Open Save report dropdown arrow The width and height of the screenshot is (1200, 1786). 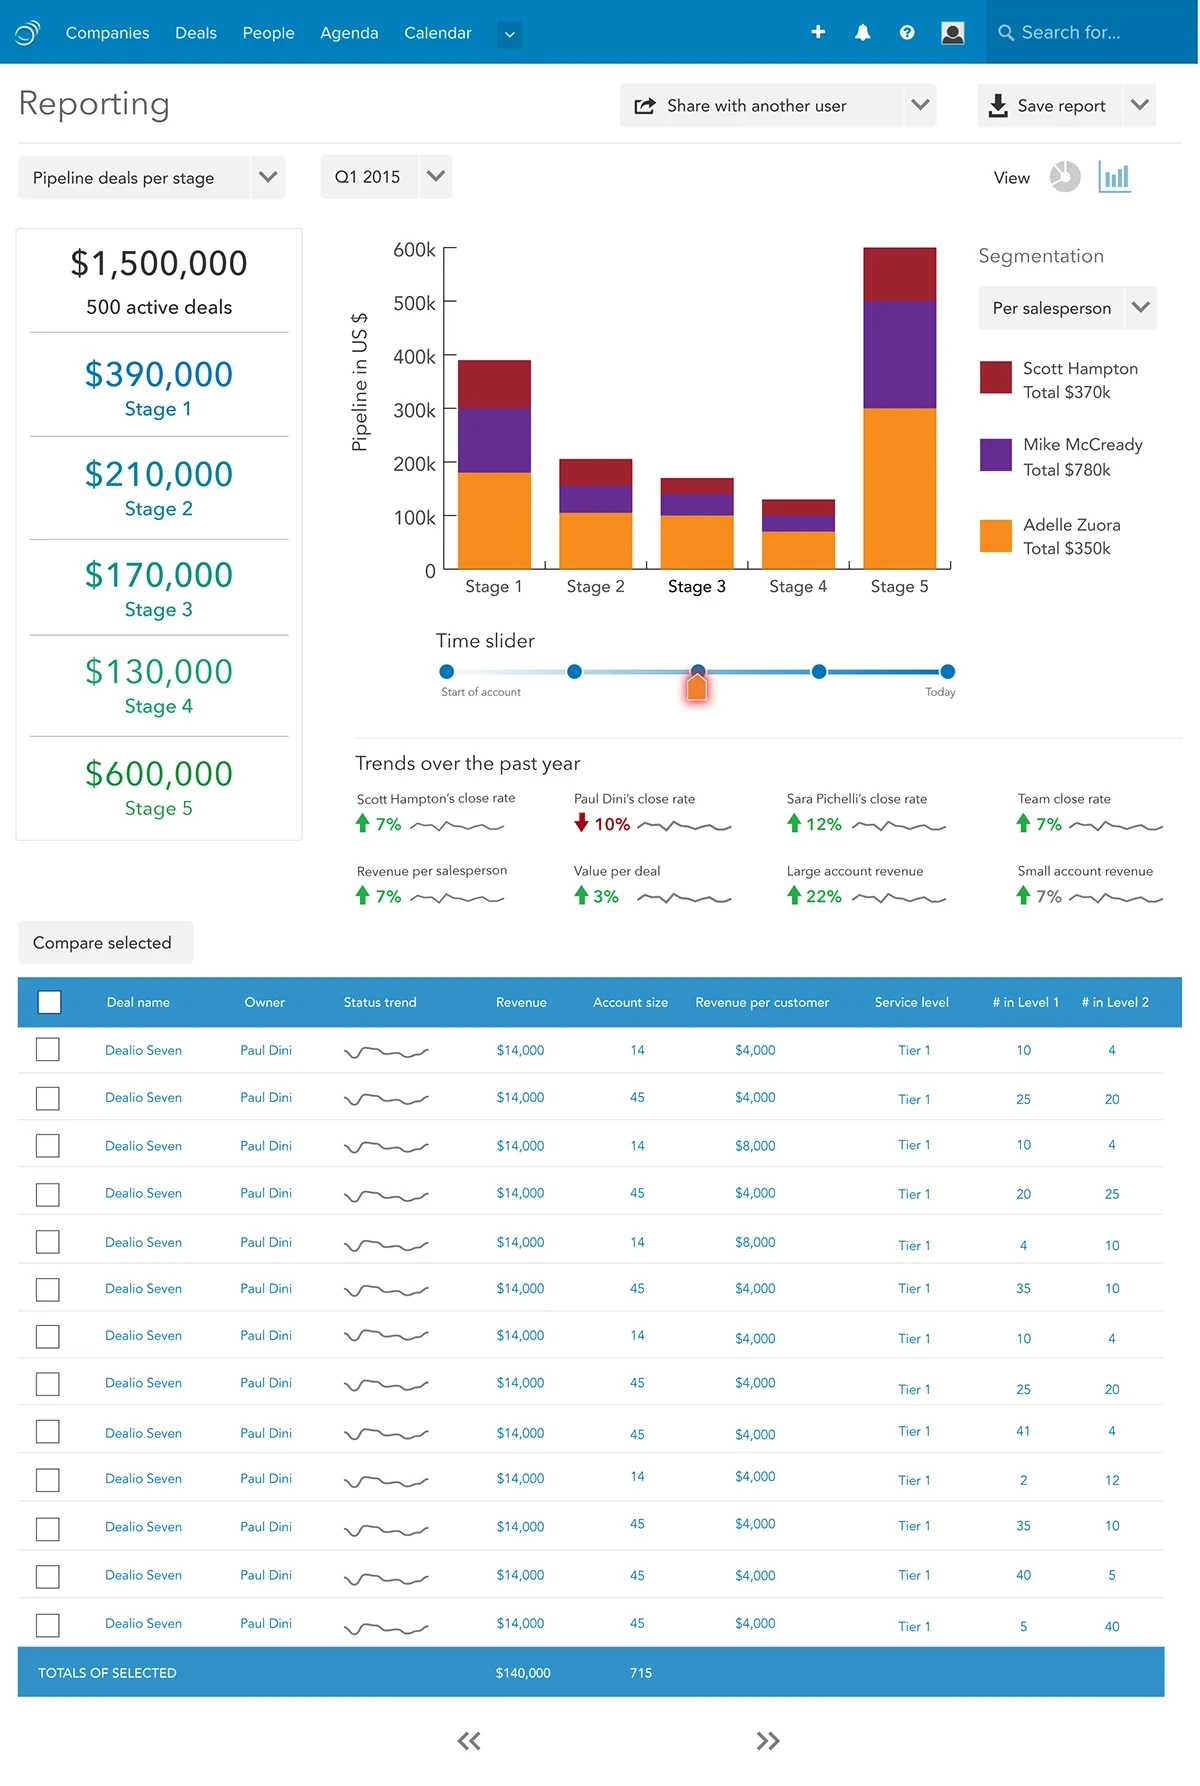1139,105
